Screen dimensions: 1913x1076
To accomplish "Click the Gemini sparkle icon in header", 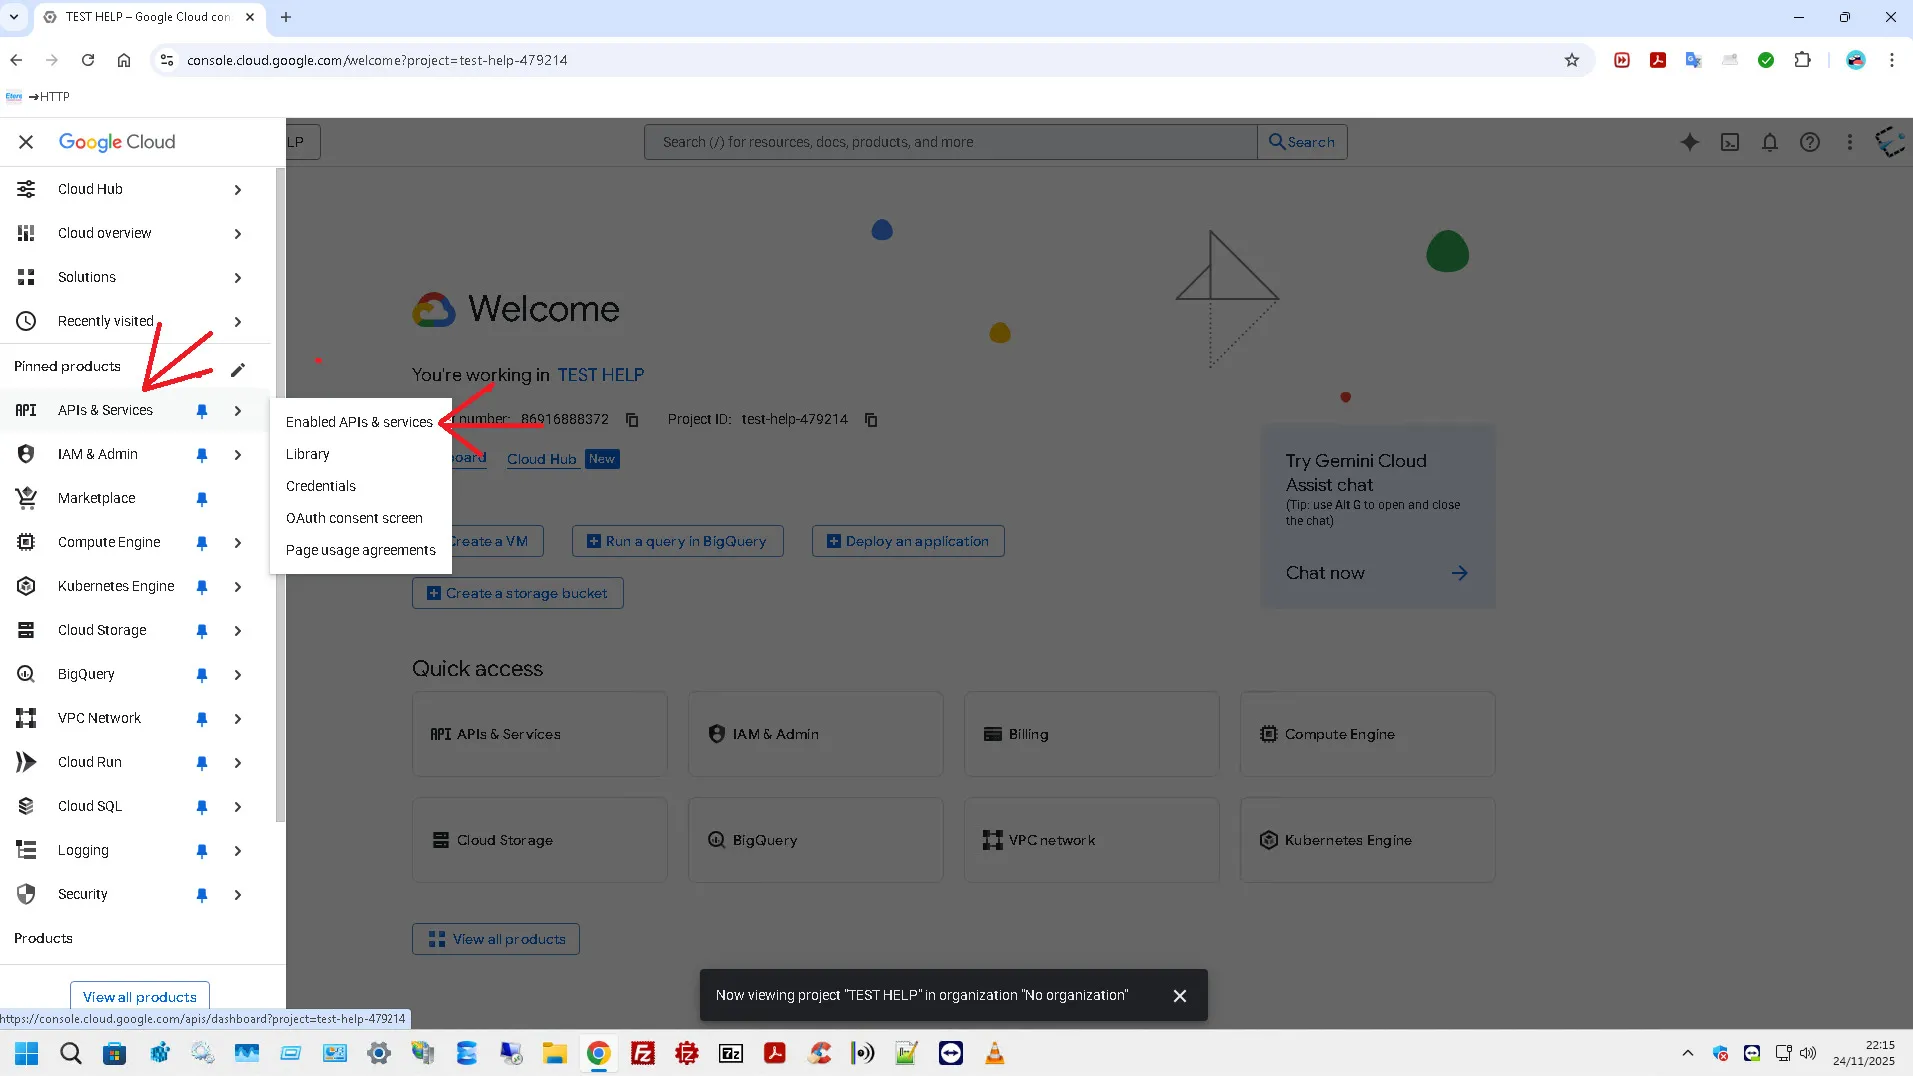I will [1689, 142].
